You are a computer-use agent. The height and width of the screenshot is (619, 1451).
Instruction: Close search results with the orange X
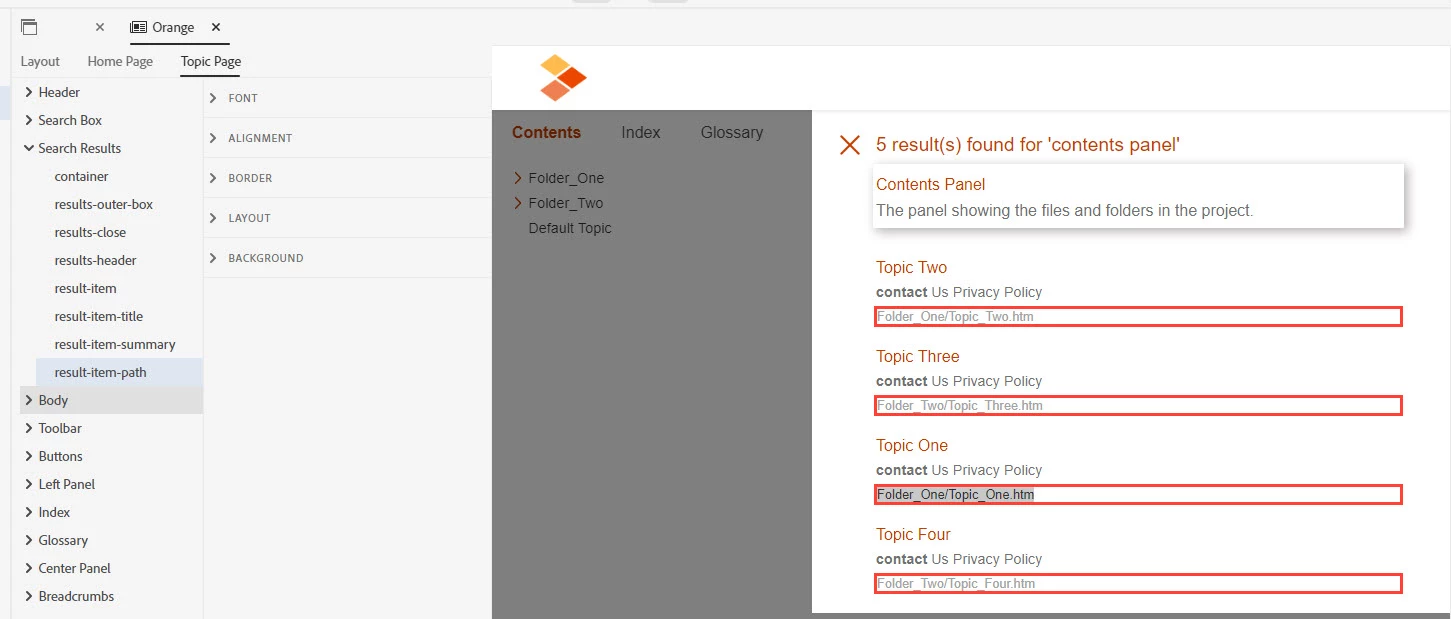(850, 145)
